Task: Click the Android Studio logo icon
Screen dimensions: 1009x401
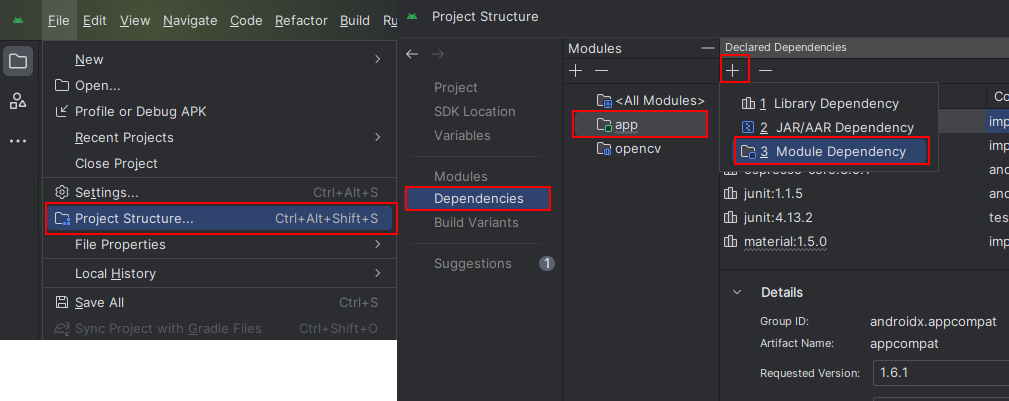Action: click(x=18, y=19)
